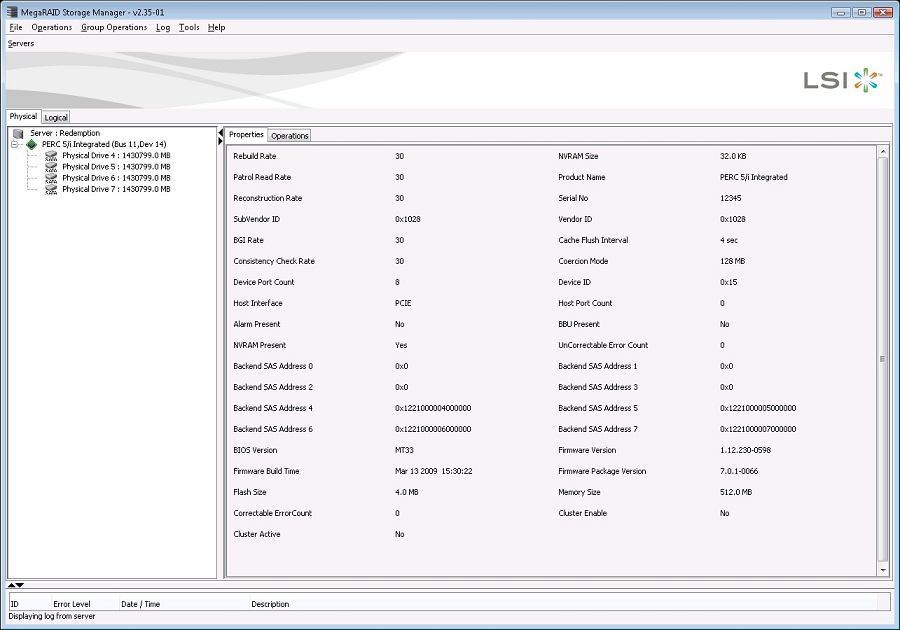Open the Tools menu
Viewport: 900px width, 630px height.
(x=189, y=27)
